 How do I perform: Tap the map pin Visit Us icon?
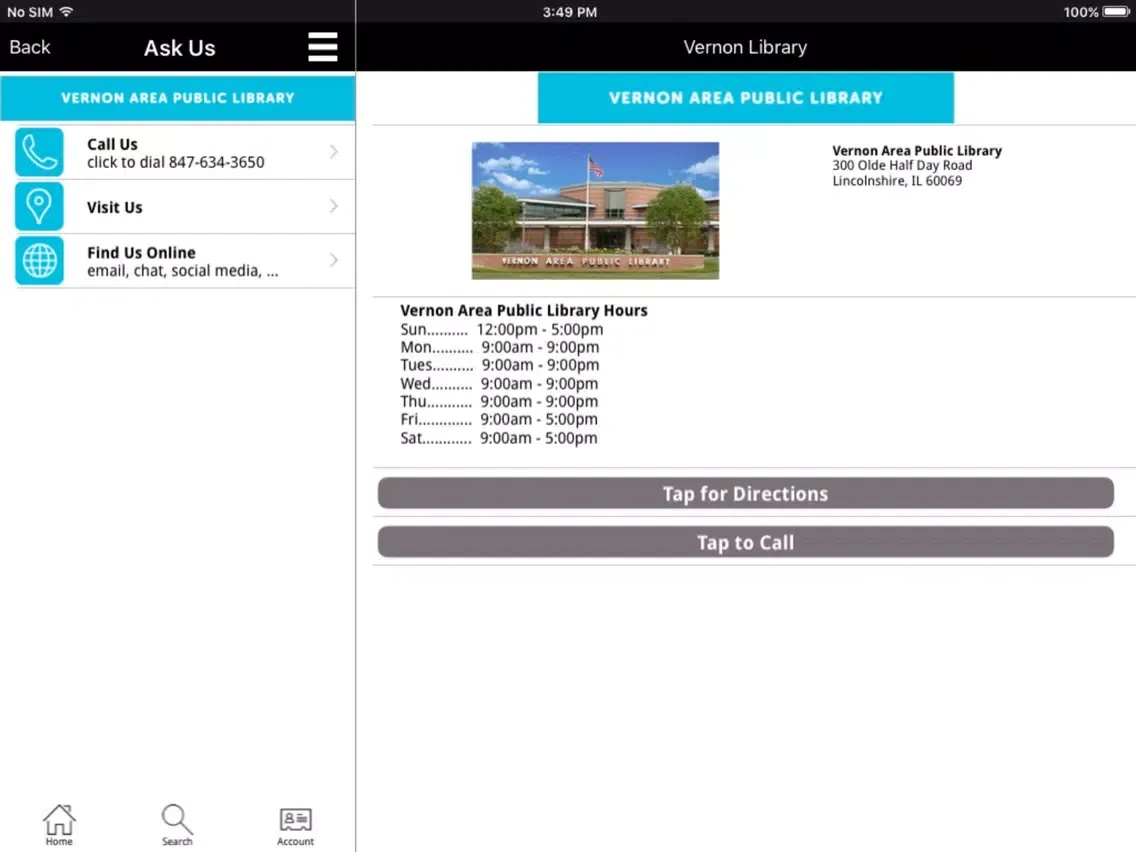coord(39,206)
